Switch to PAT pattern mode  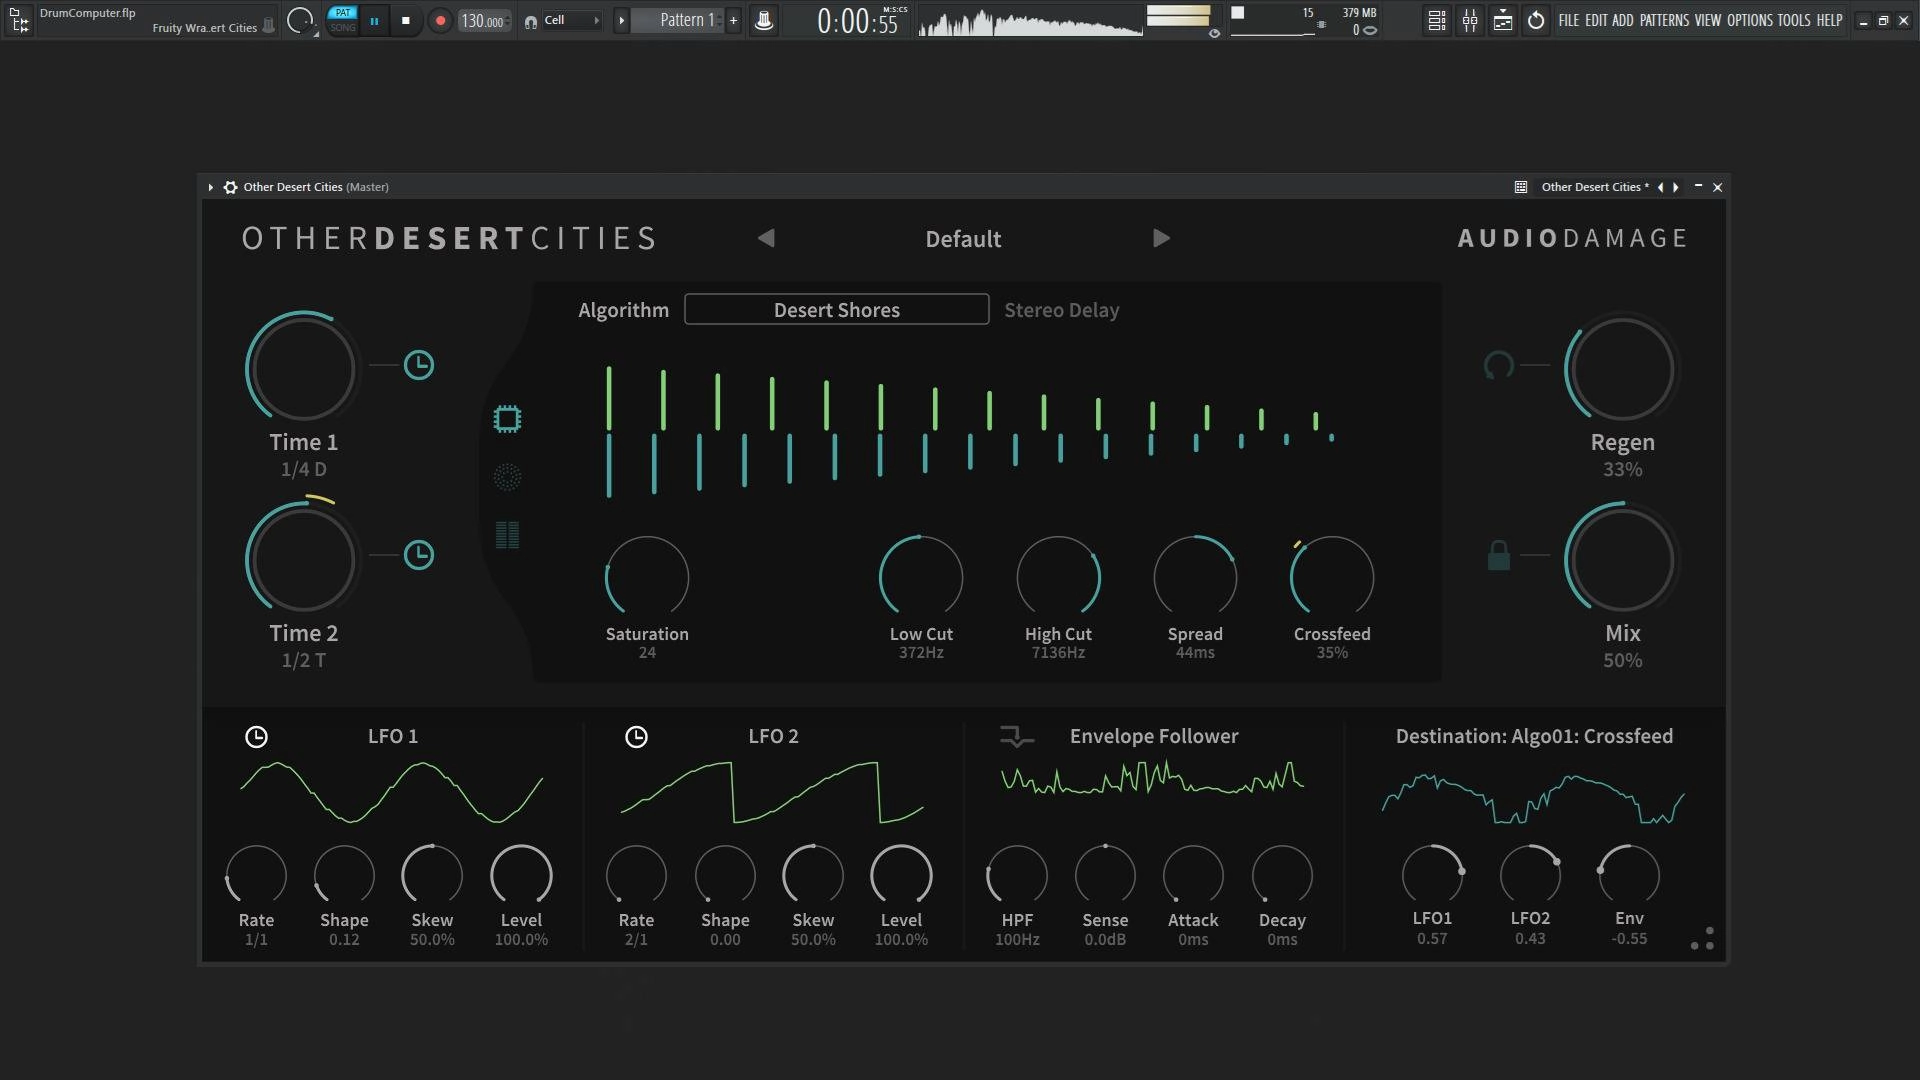click(343, 13)
